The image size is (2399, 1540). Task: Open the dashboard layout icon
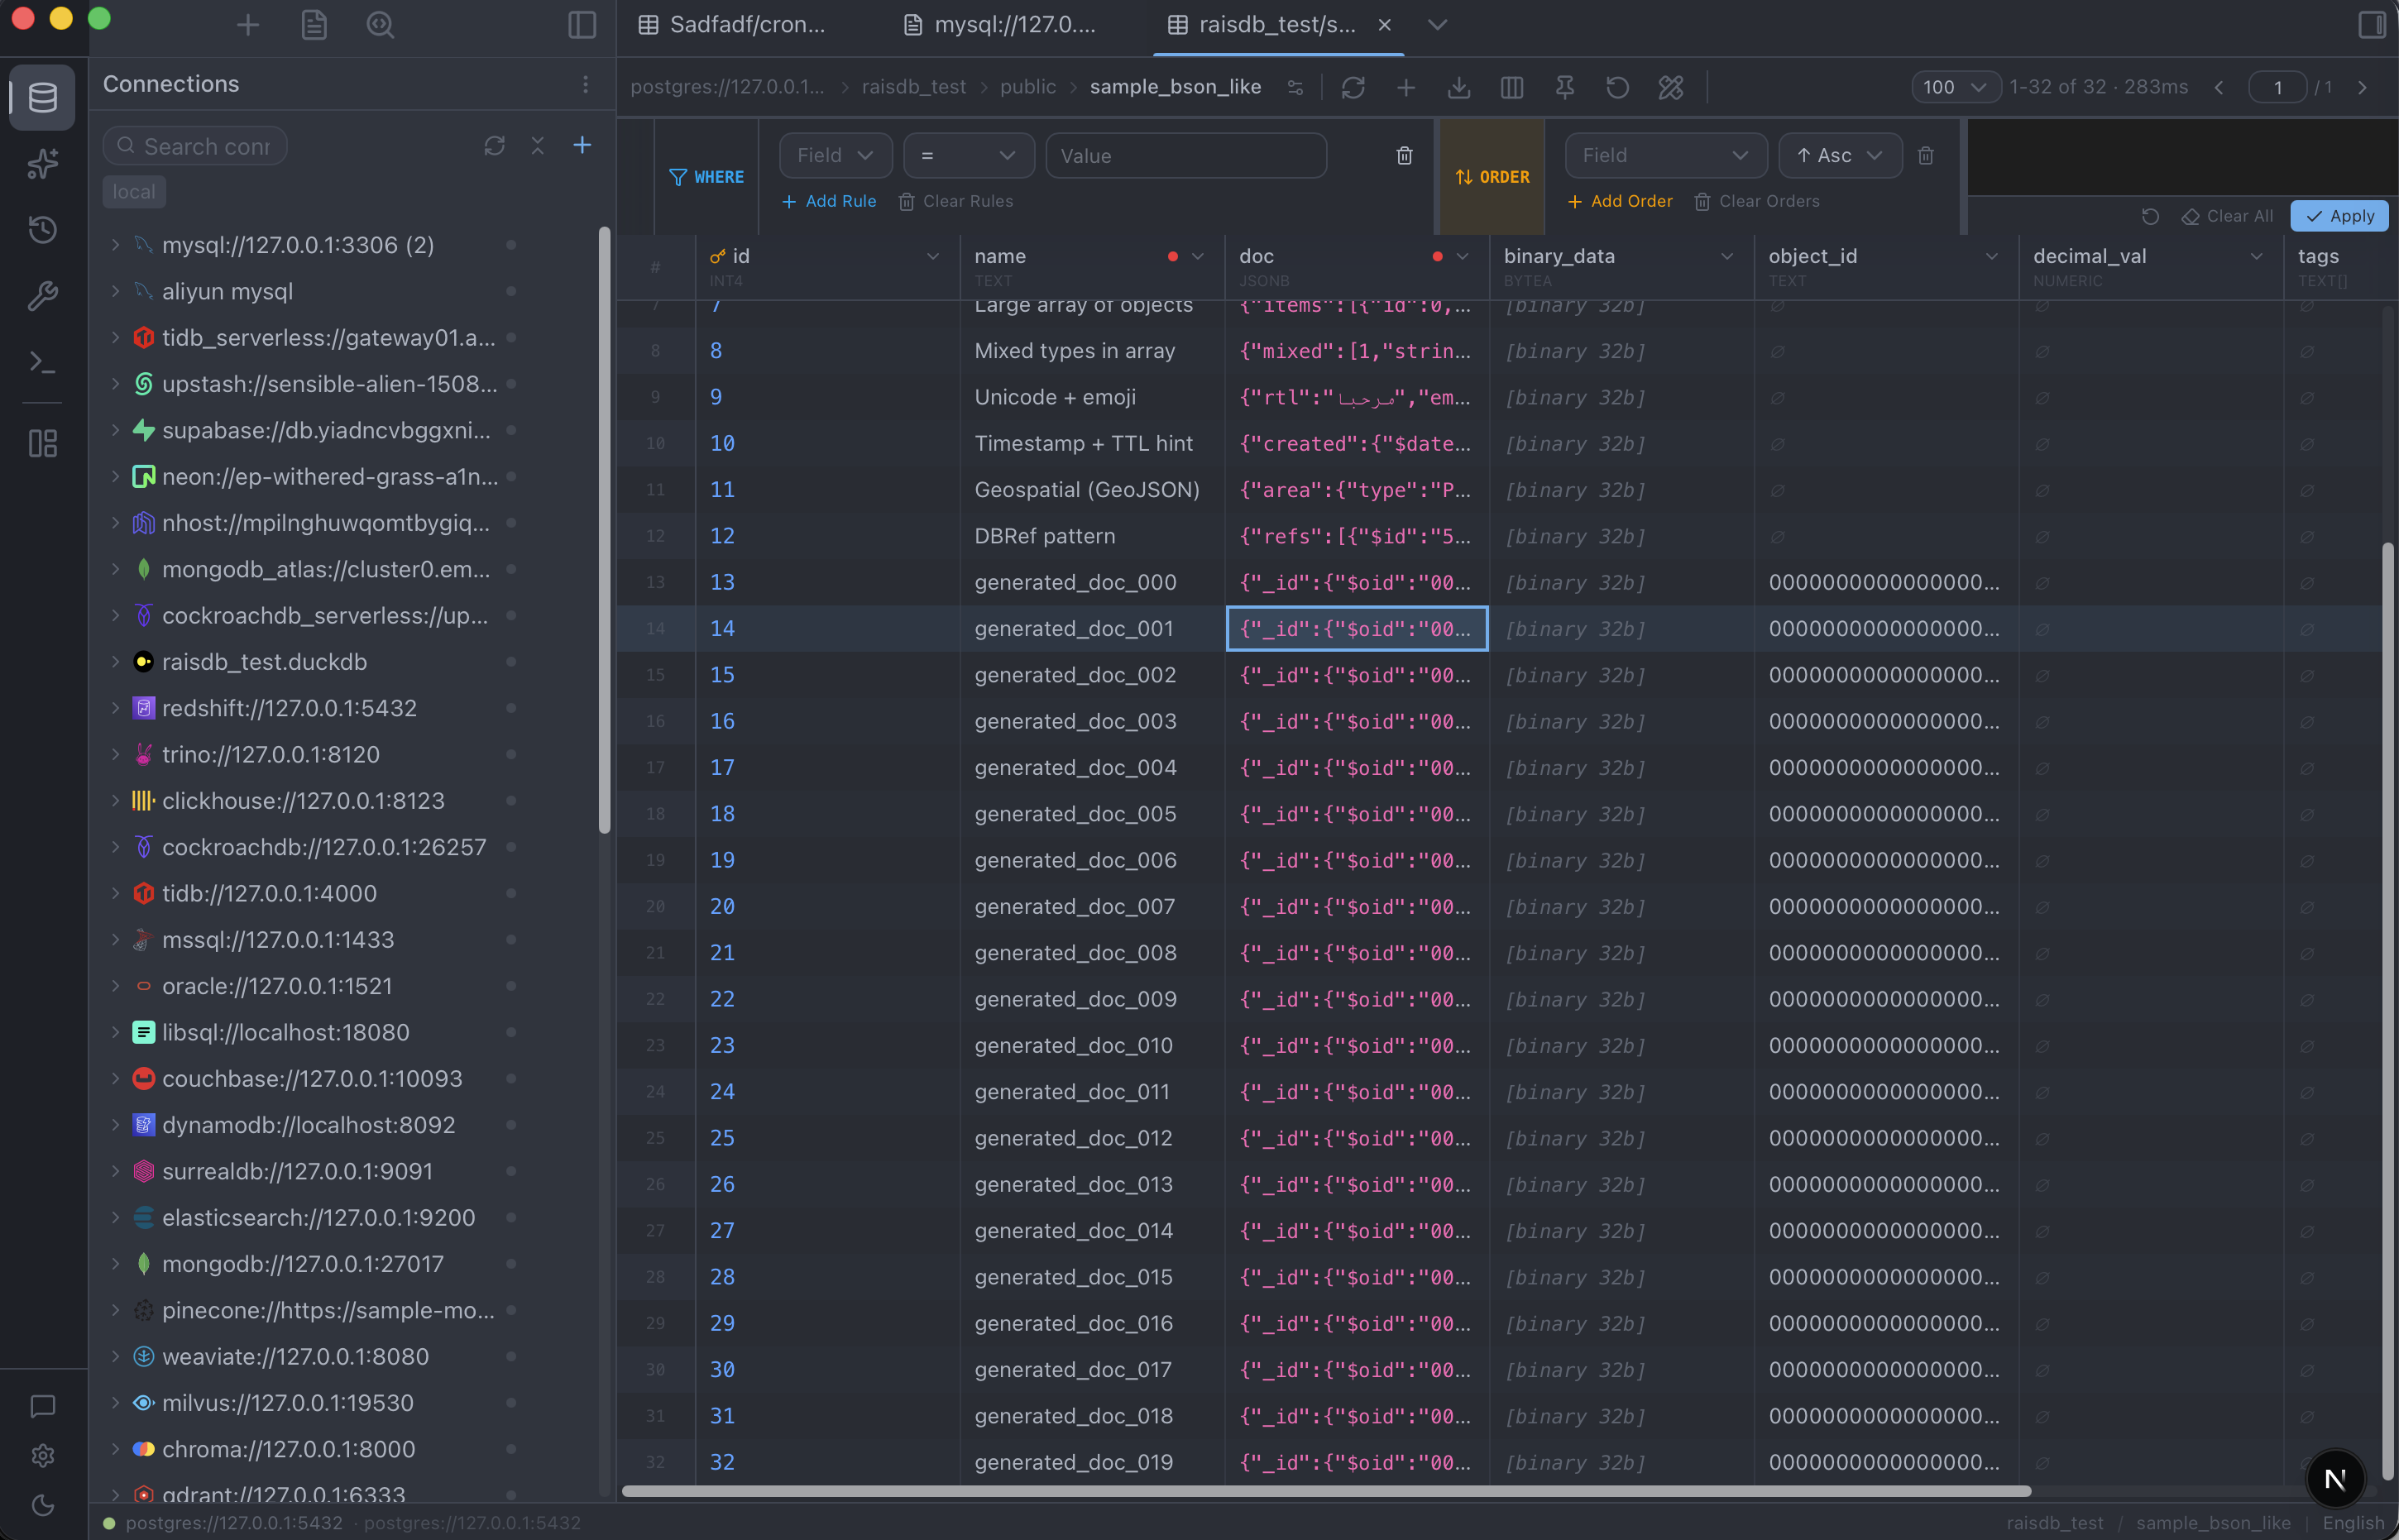point(42,443)
